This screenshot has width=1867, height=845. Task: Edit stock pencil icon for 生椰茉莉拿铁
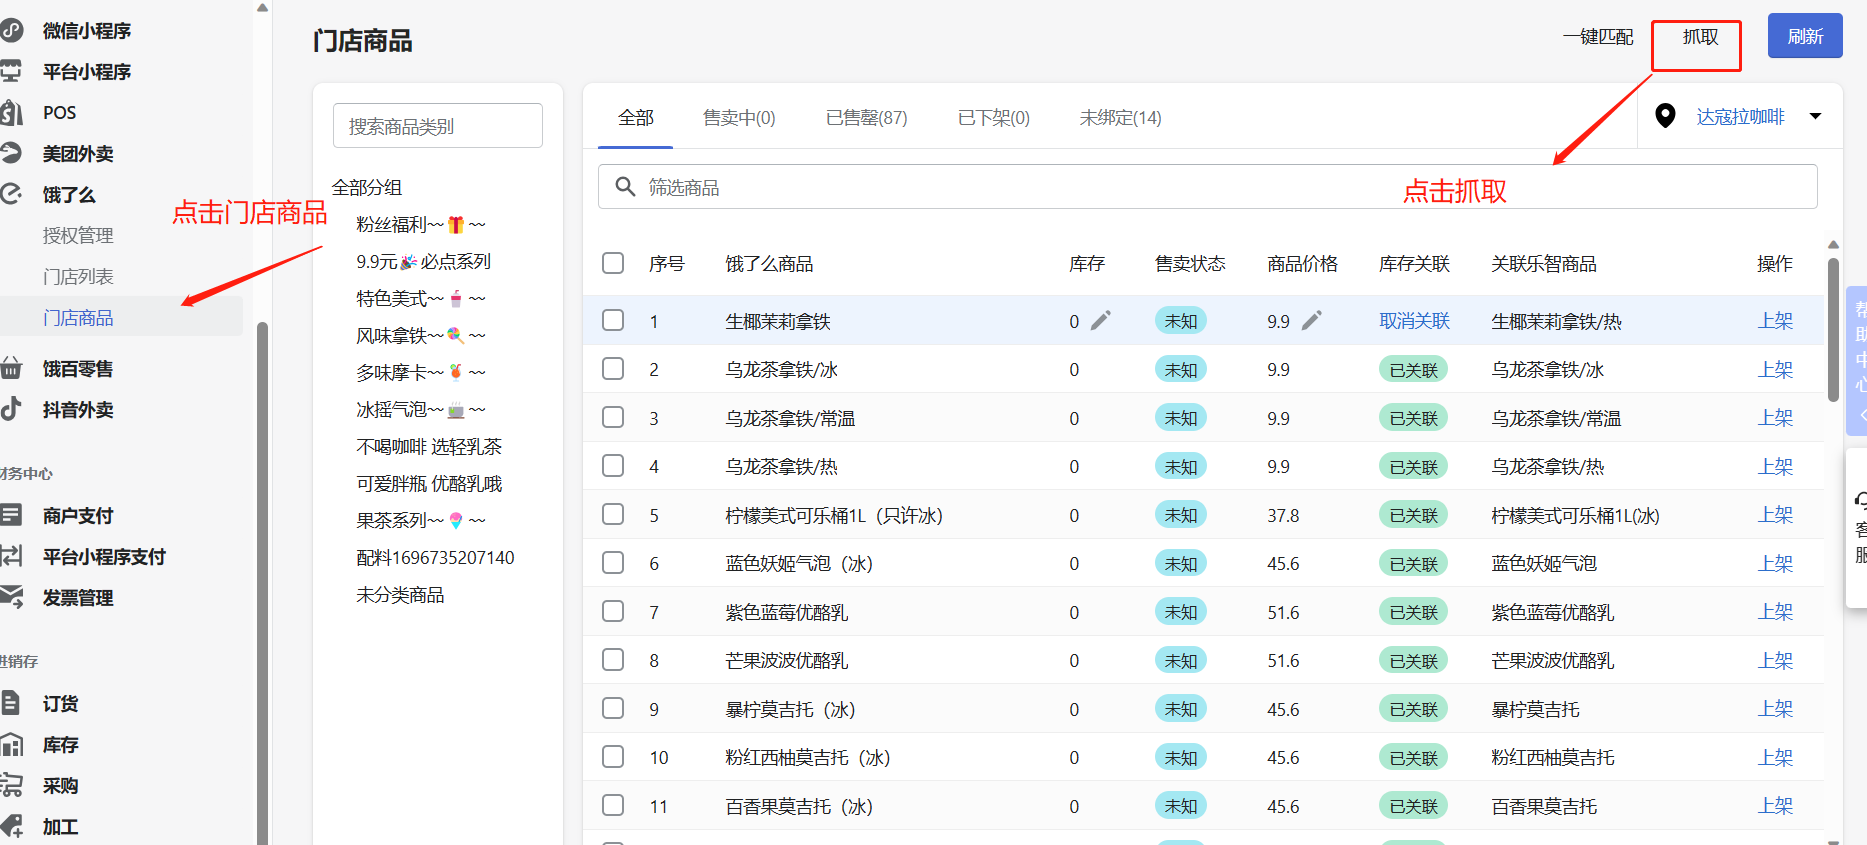click(1100, 320)
